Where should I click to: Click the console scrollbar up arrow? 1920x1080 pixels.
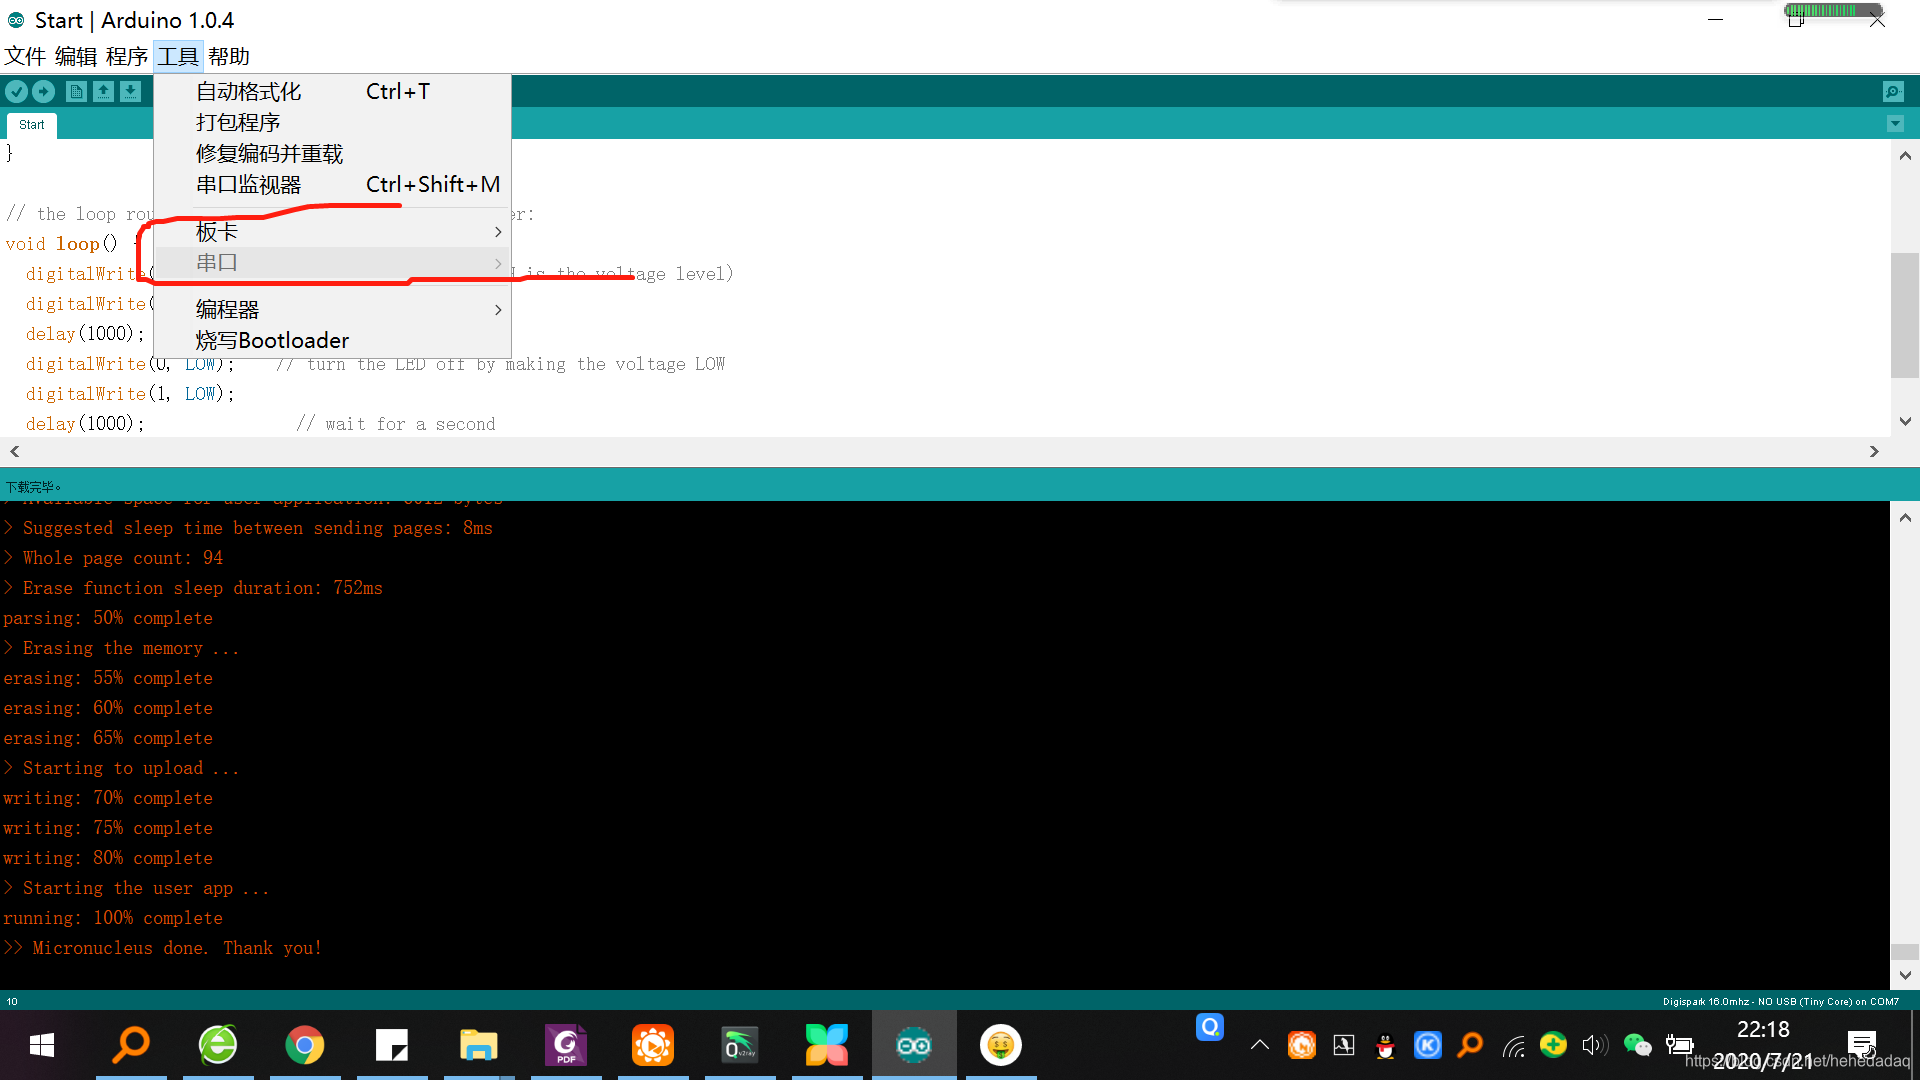[1905, 518]
